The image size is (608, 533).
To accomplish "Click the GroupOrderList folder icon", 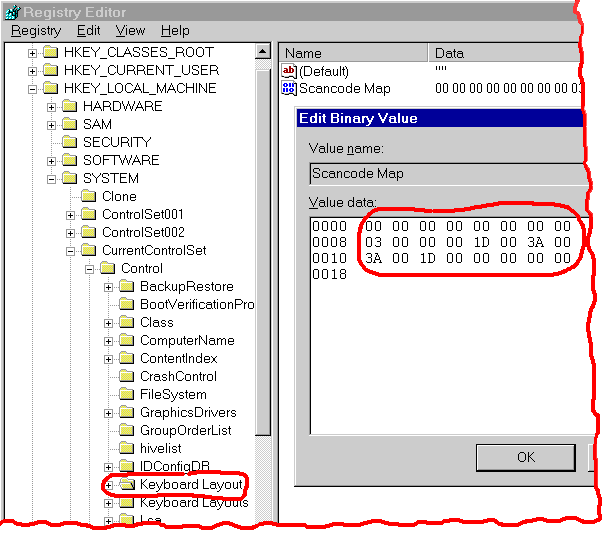I will click(127, 431).
